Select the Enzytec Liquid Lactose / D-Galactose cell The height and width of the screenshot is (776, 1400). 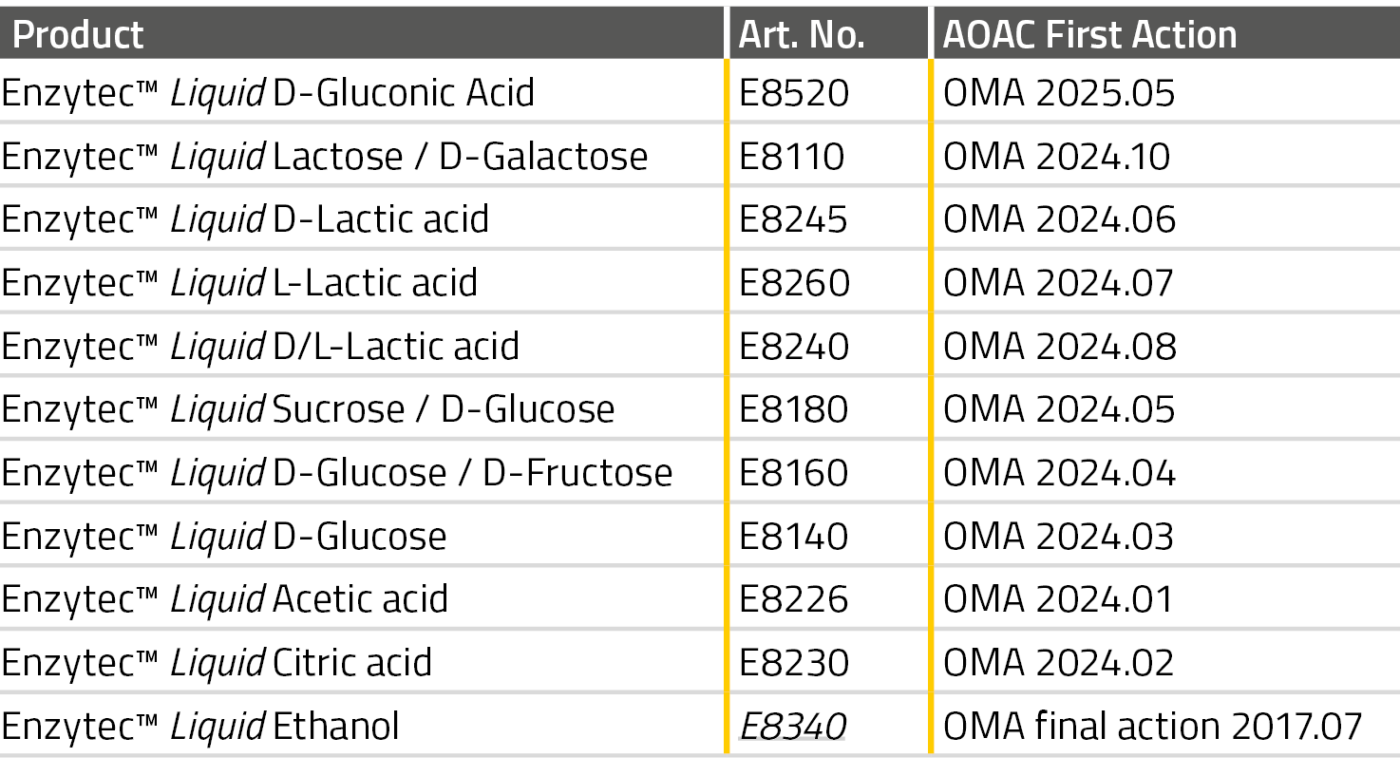coord(323,156)
